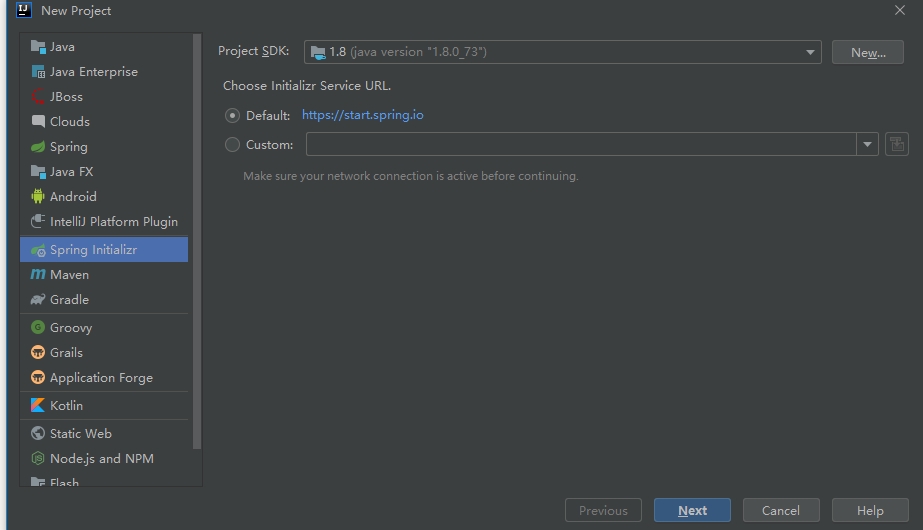Screen dimensions: 923x530
Task: Click the project type list scrollbar
Action: pos(196,240)
